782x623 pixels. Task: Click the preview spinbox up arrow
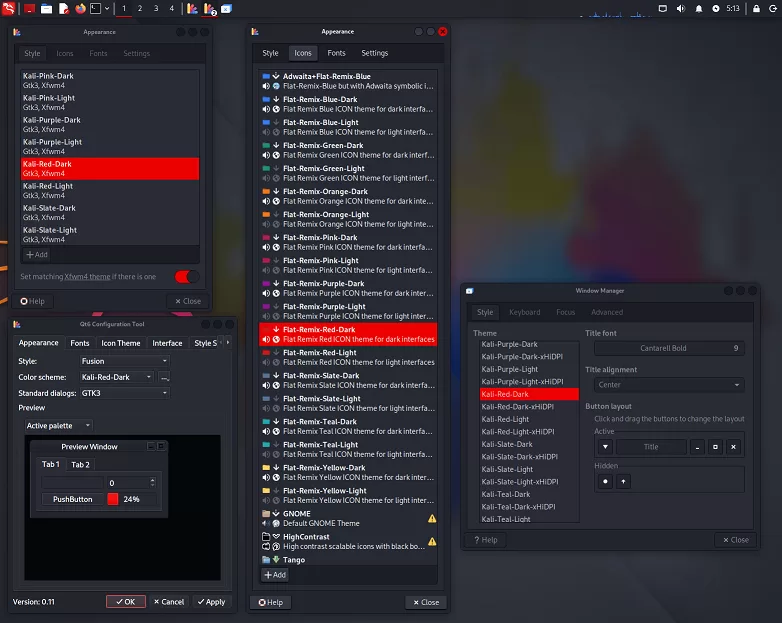click(153, 480)
